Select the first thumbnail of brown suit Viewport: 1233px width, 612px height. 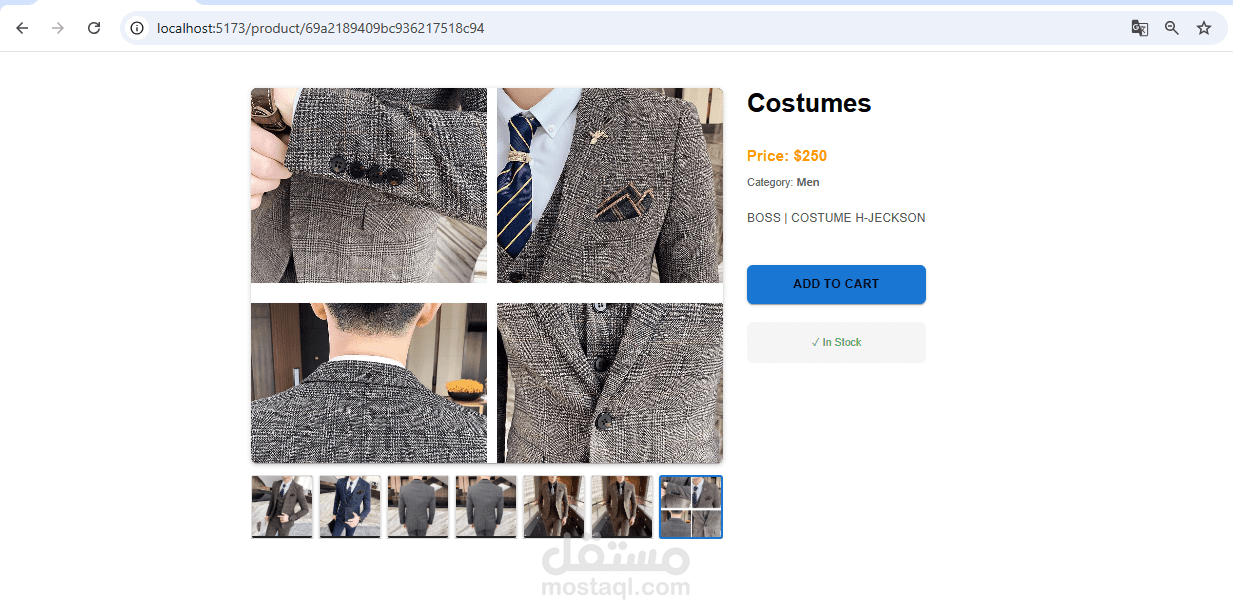[282, 507]
